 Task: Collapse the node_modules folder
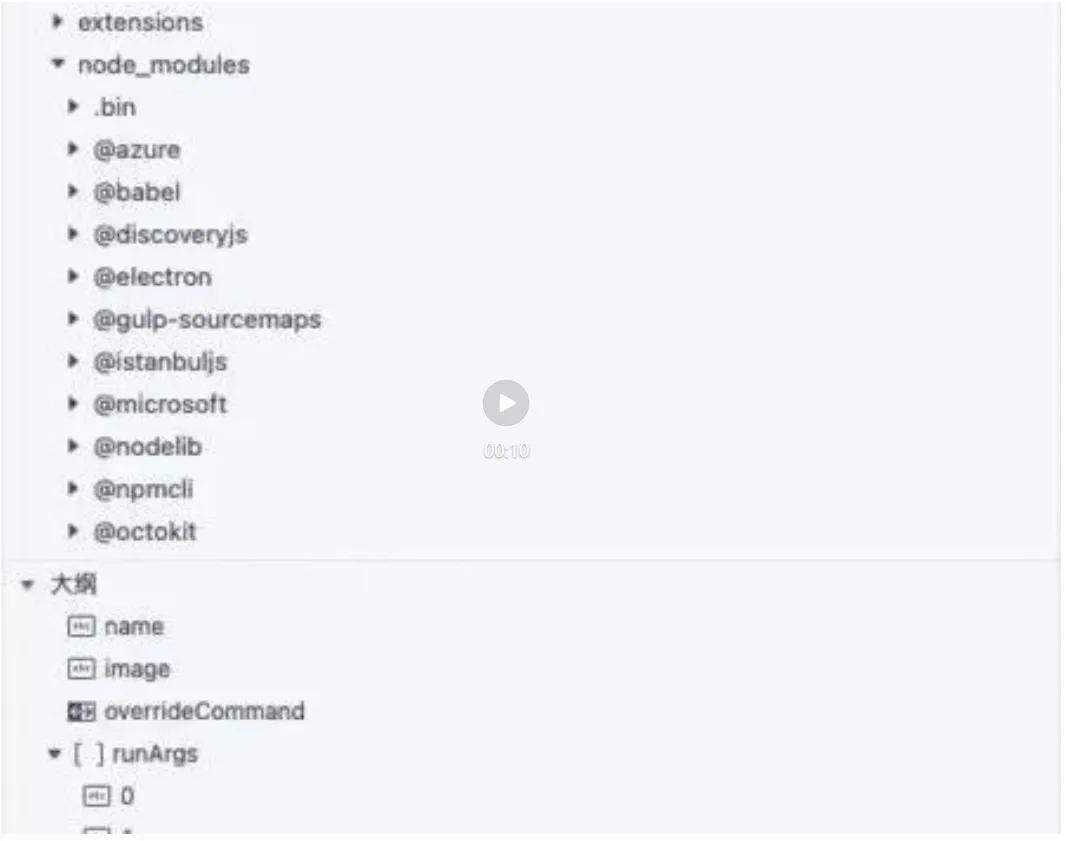pos(57,64)
